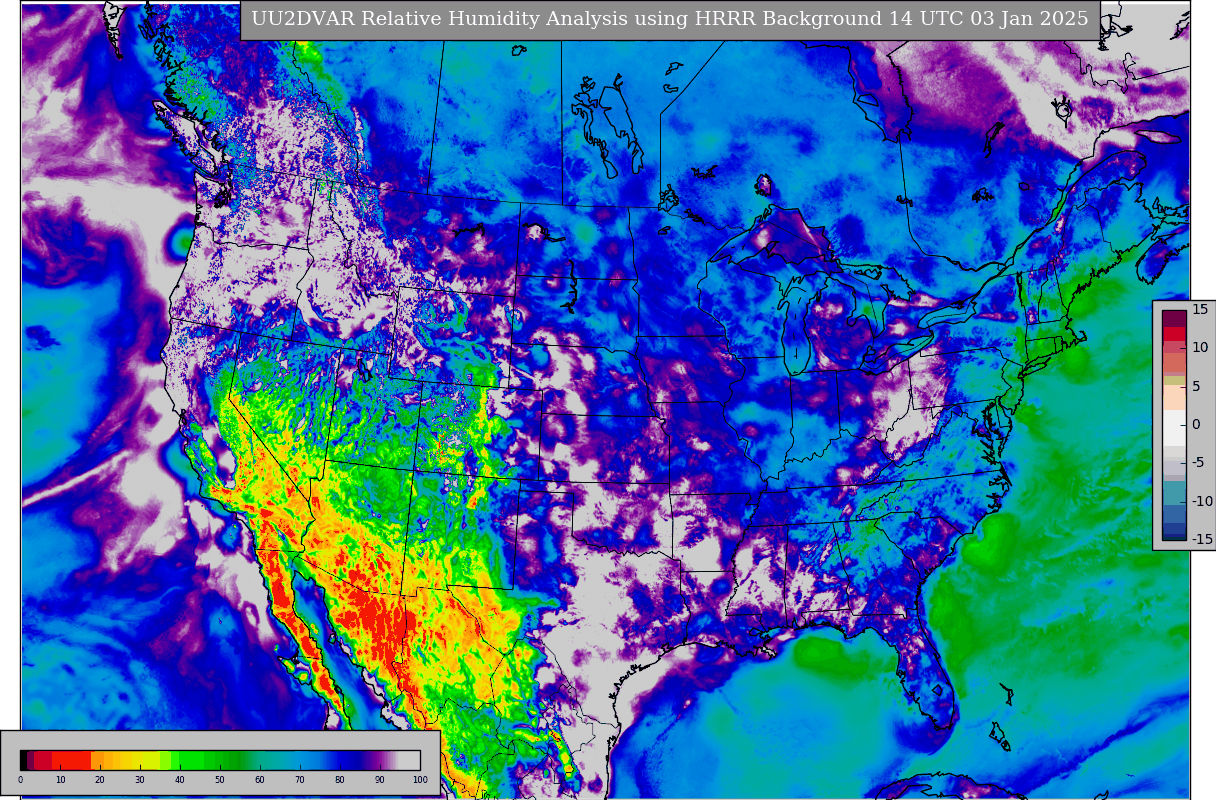Viewport: 1216px width, 800px height.
Task: Select the '100' label on the humidity scale
Action: 420,780
